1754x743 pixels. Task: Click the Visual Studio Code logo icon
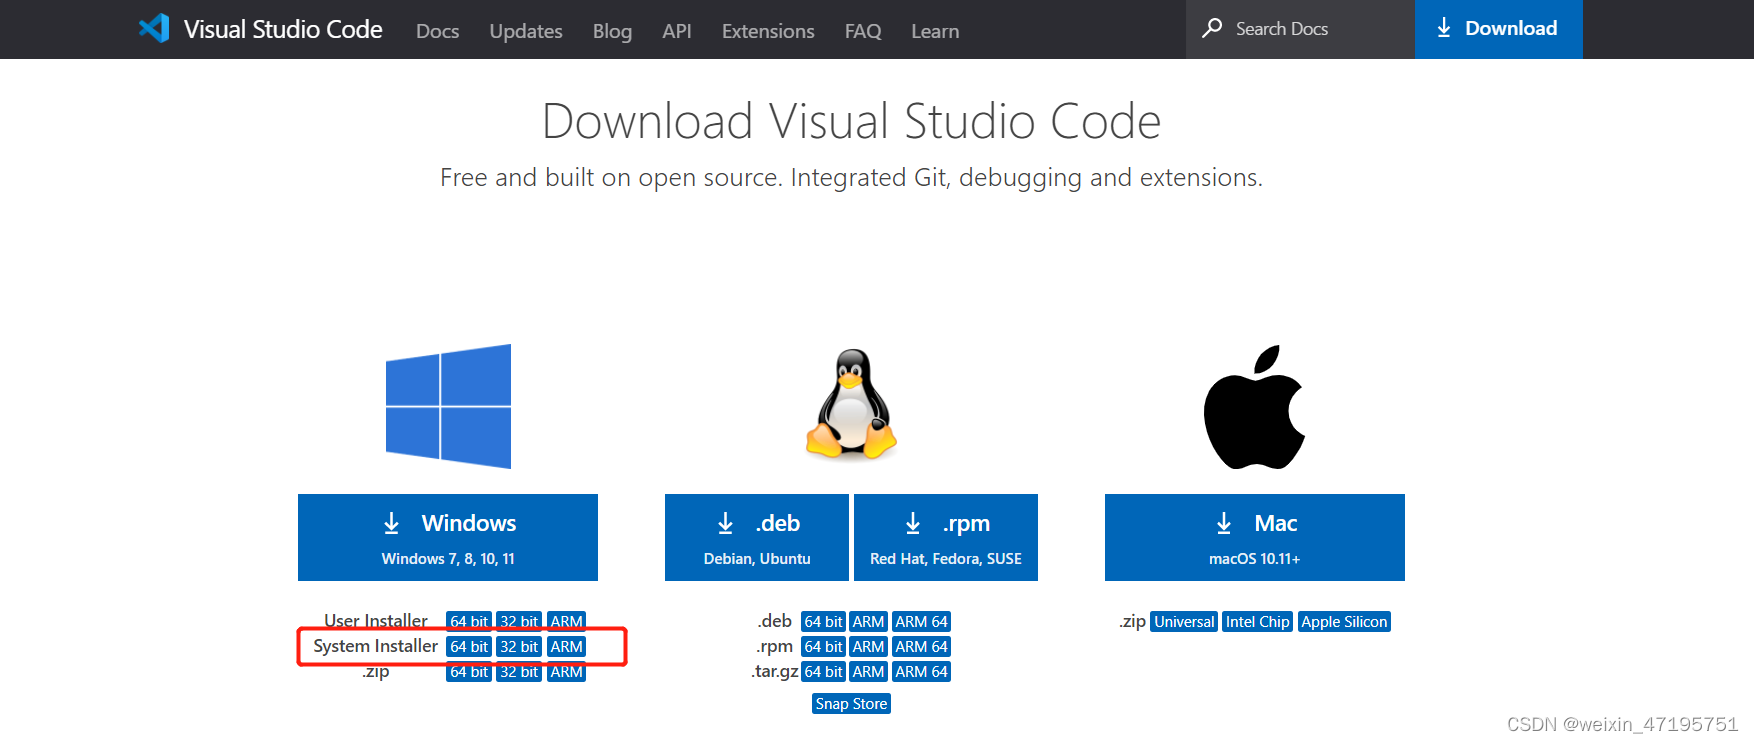point(155,28)
